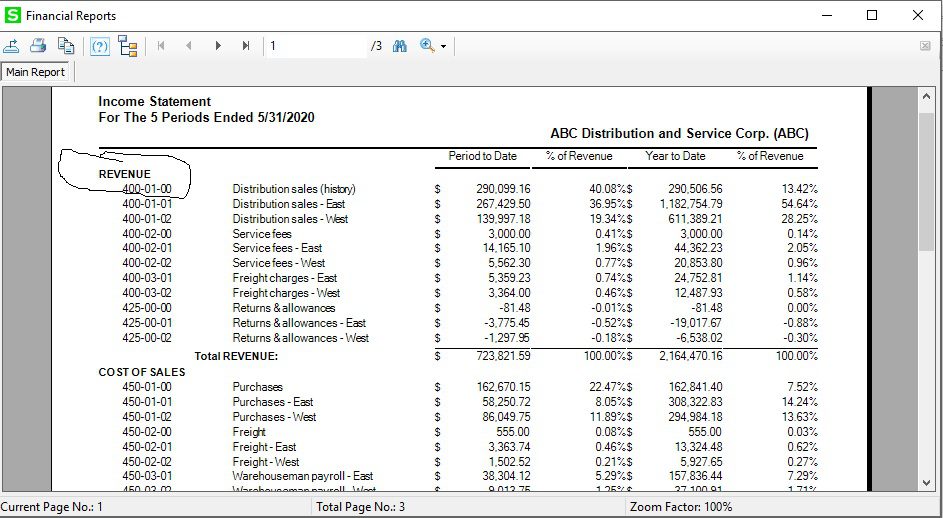Select the Main Report tab
This screenshot has width=943, height=518.
(x=35, y=72)
